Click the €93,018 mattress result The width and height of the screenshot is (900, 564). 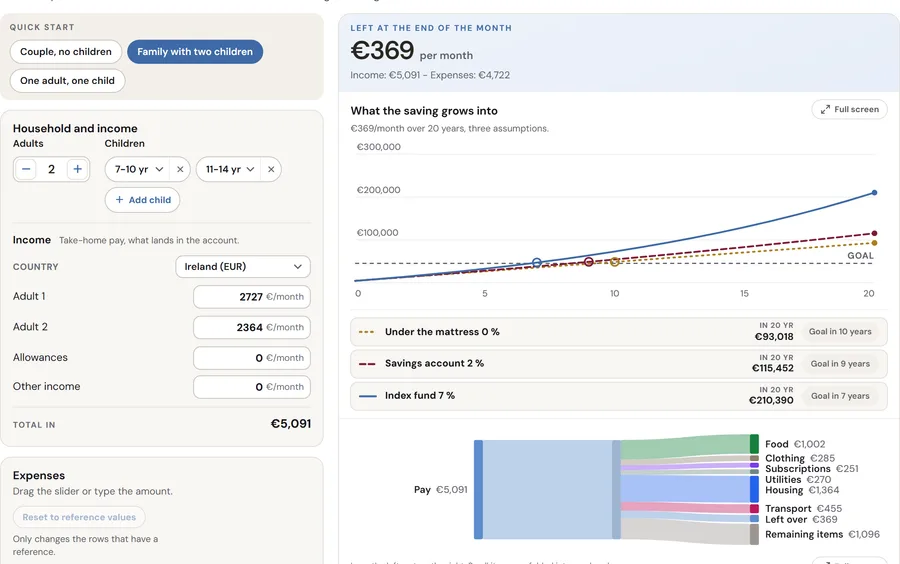[x=774, y=336]
